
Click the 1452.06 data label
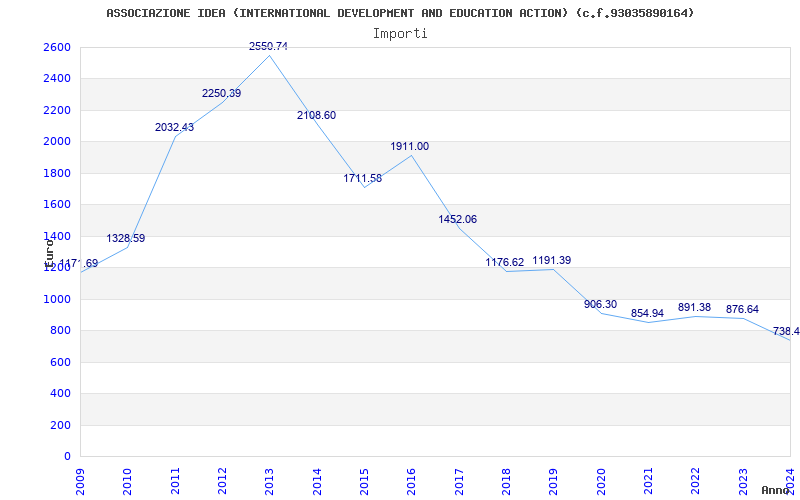(458, 219)
